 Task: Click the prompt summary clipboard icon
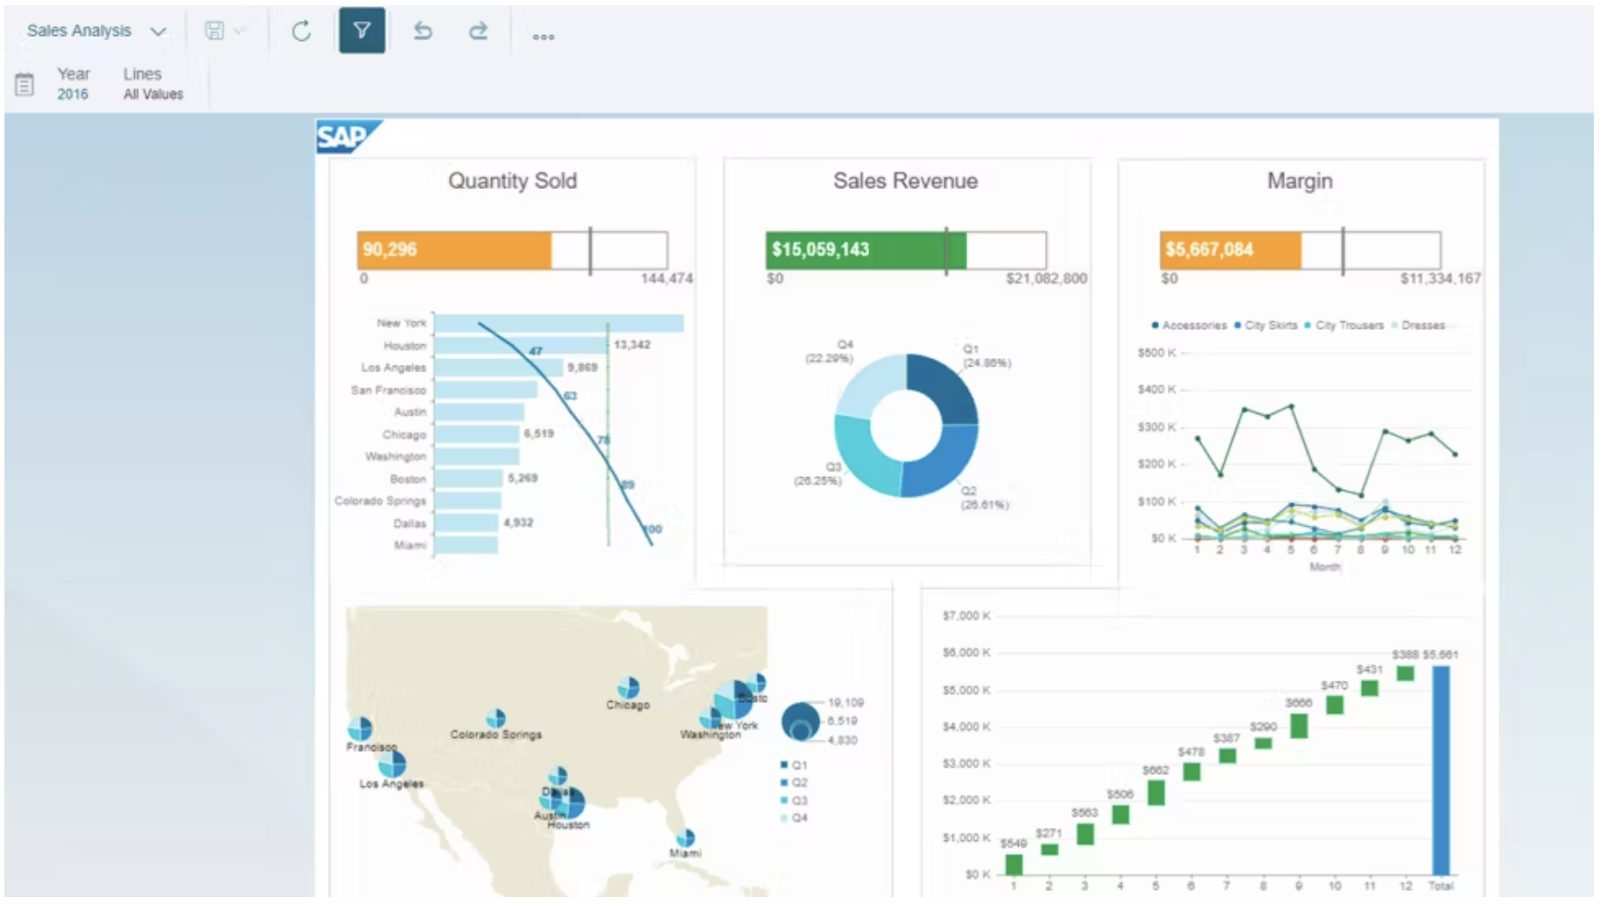click(24, 83)
